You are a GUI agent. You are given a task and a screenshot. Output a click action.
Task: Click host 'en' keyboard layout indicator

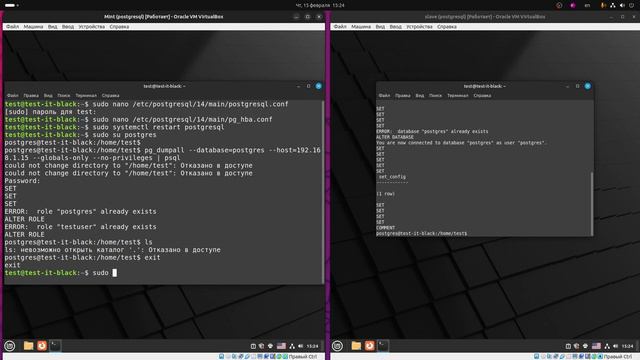pyautogui.click(x=587, y=5)
